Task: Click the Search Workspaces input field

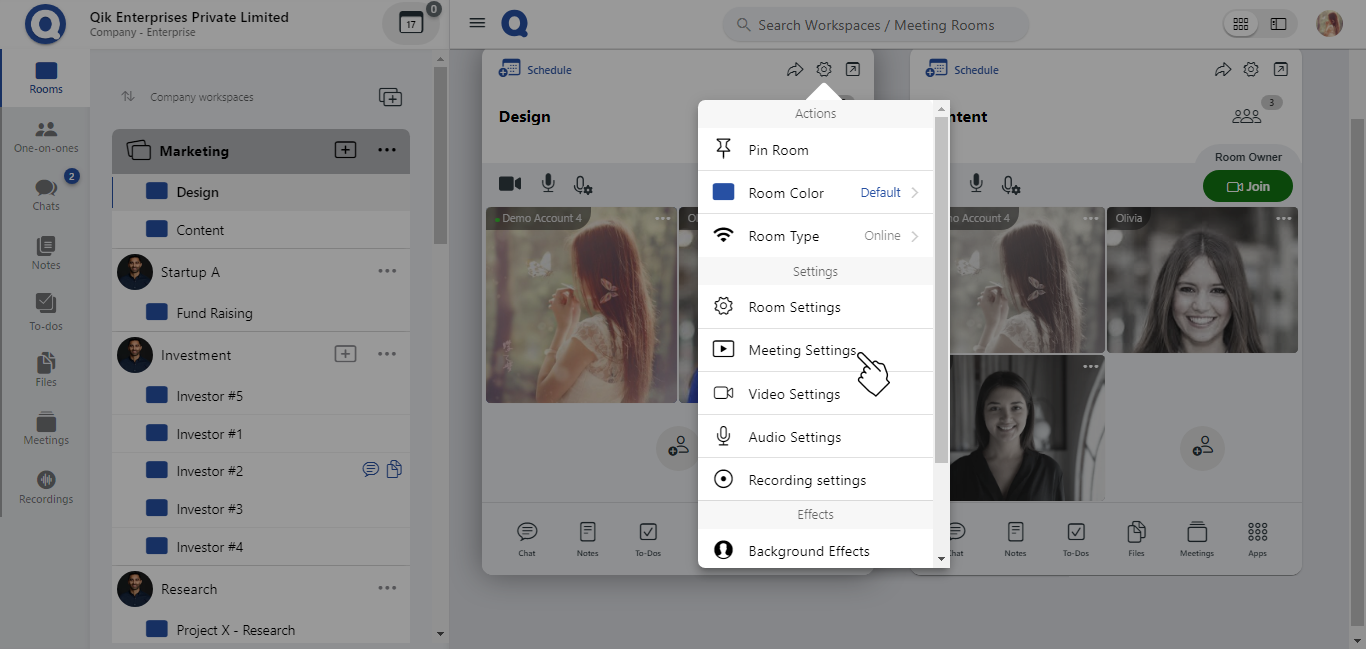Action: pos(875,25)
